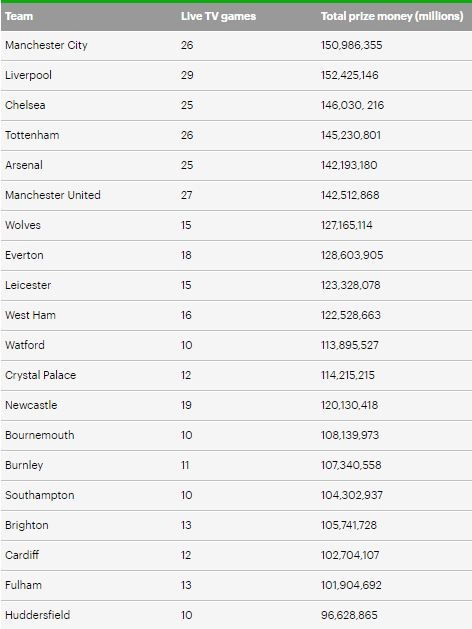472x629 pixels.
Task: Click Bournemouth's prize money 108,139,973
Action: [x=350, y=435]
